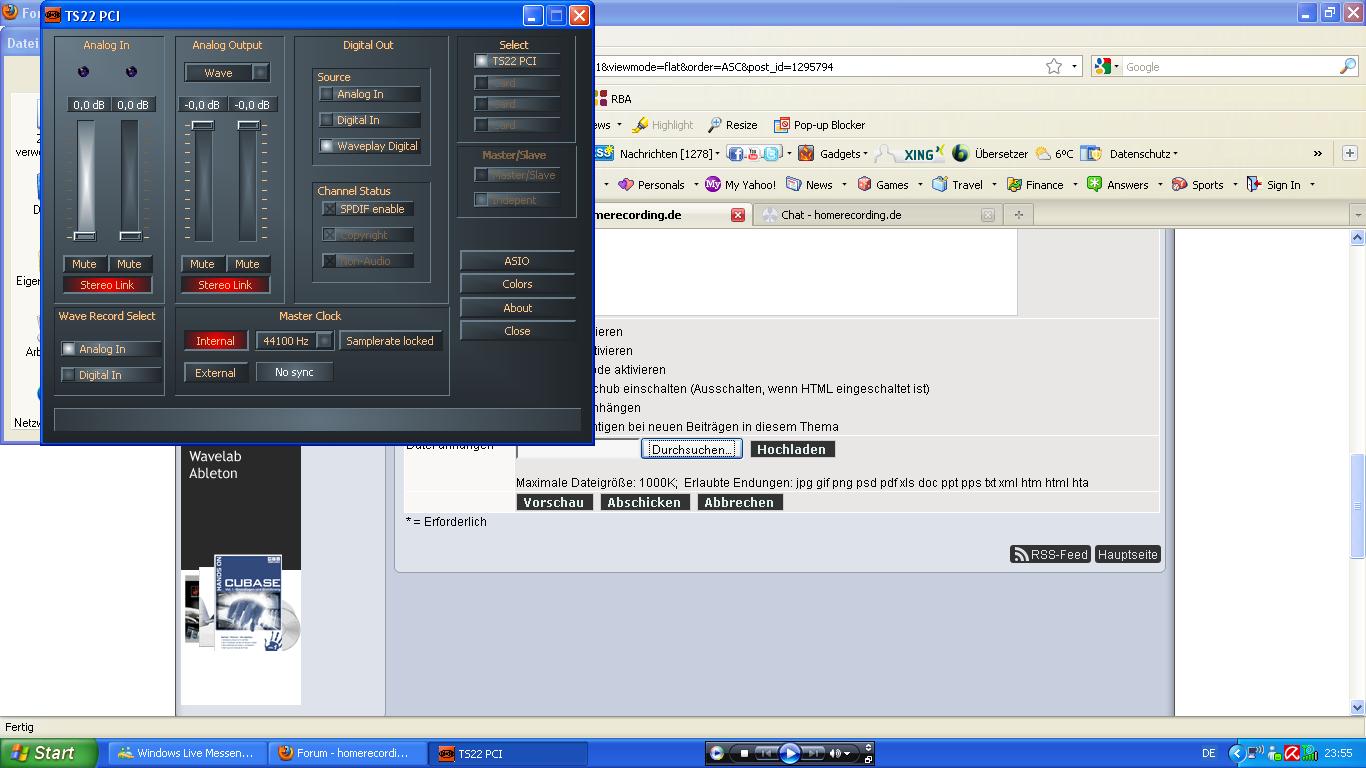Viewport: 1366px width, 768px height.
Task: Click the Sports icon in Yahoo toolbar
Action: [1179, 184]
